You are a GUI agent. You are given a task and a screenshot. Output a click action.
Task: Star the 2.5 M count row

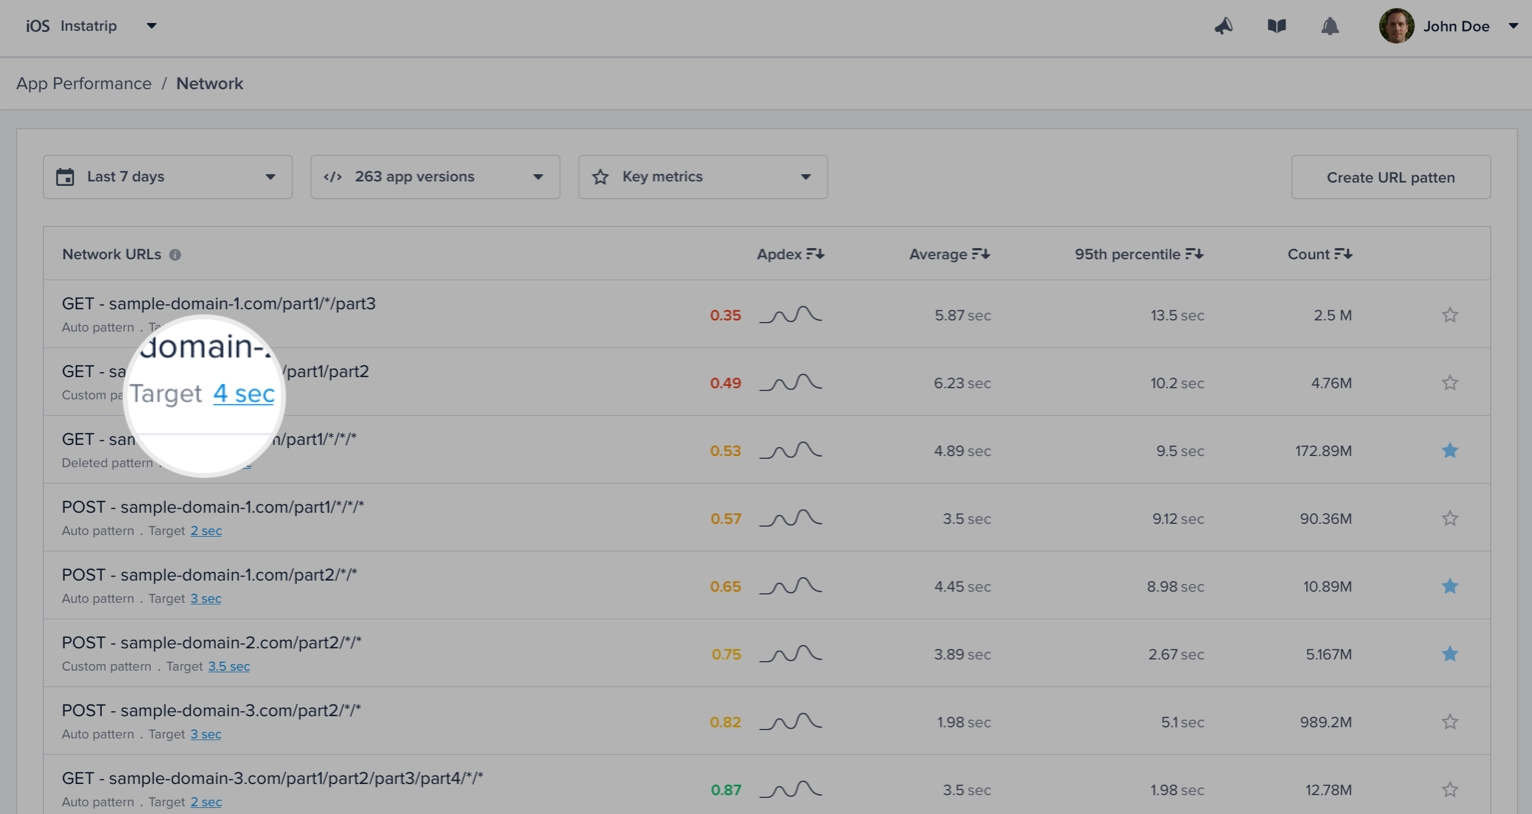point(1449,315)
